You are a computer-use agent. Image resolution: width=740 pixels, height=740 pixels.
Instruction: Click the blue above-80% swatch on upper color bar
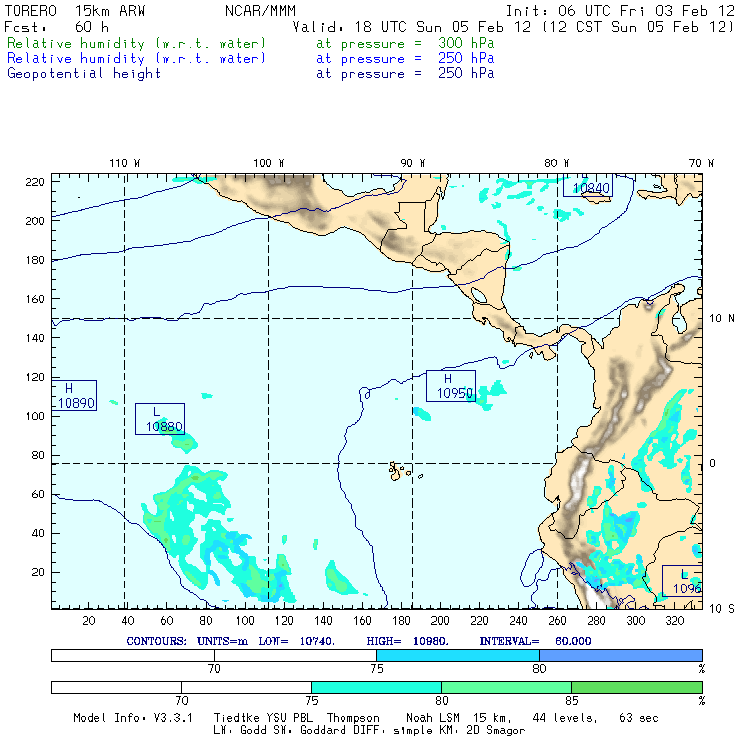click(621, 655)
